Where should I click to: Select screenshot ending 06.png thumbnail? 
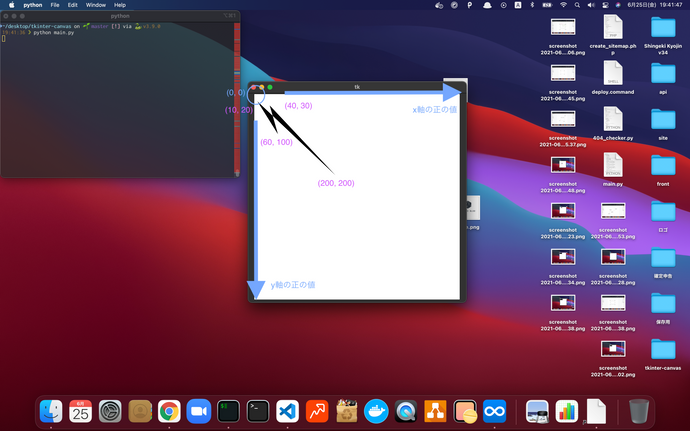pyautogui.click(x=563, y=27)
